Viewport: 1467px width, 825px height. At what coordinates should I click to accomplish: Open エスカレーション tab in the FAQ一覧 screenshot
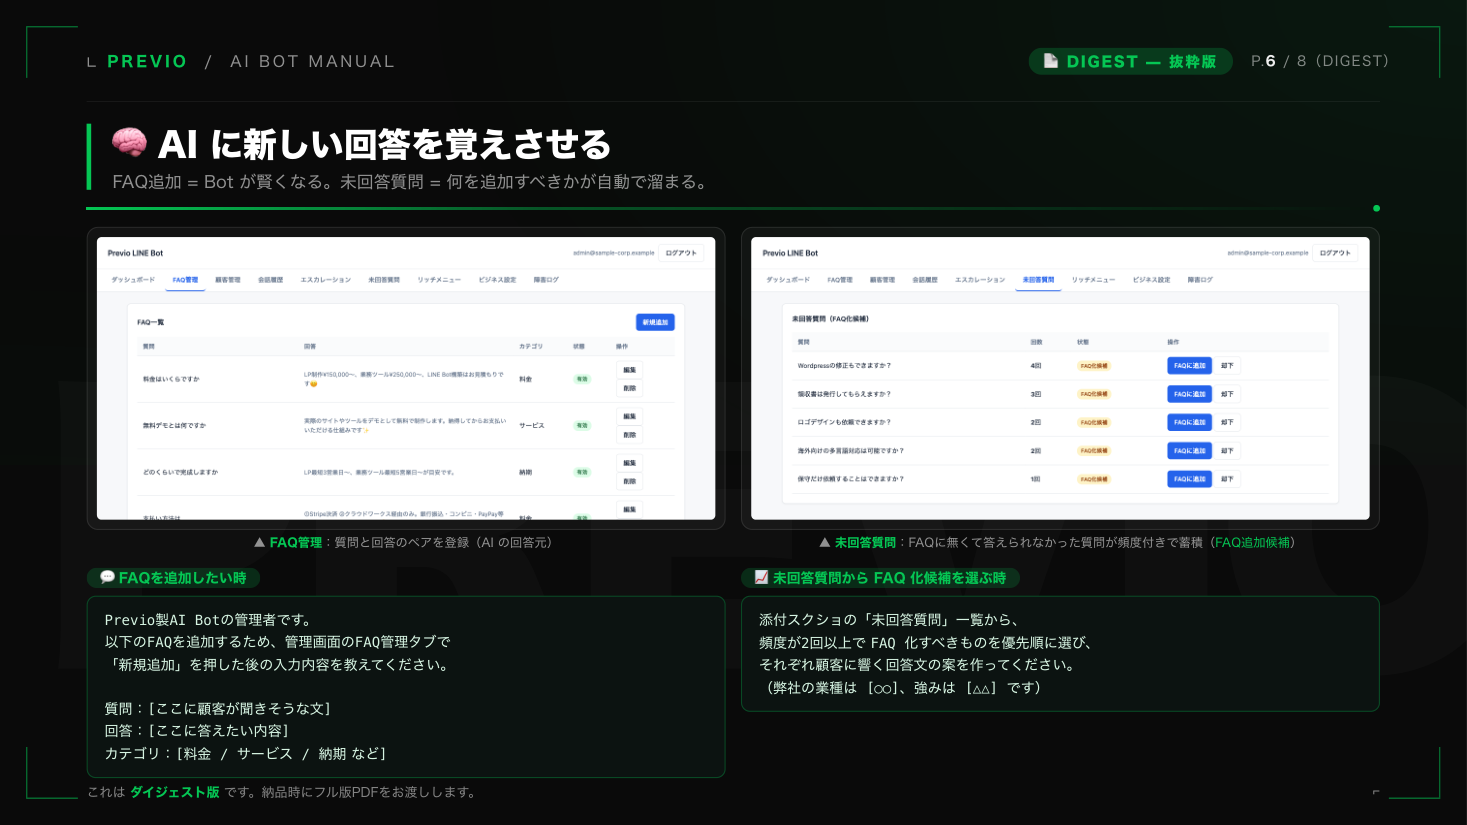326,280
